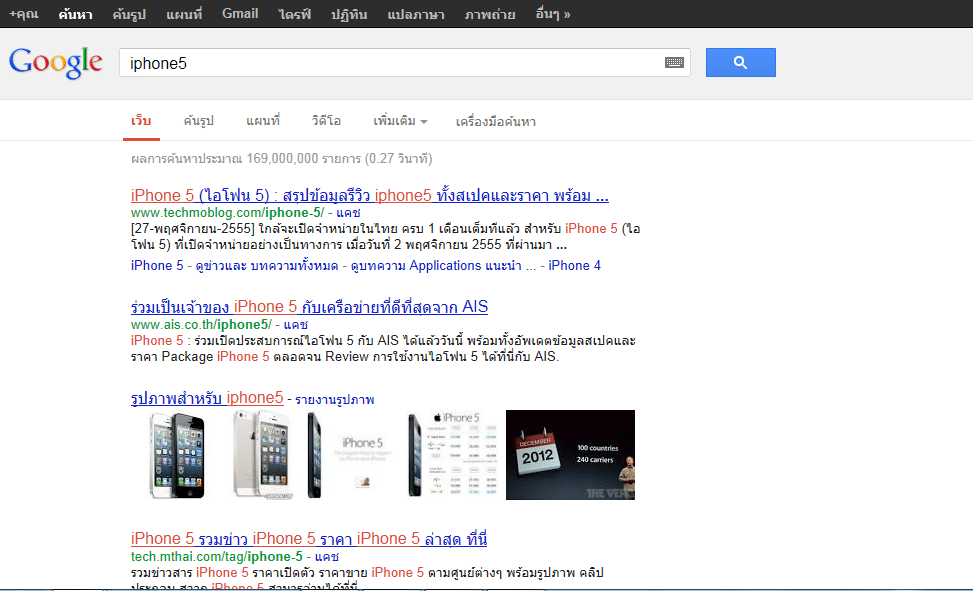Click the Google logo
This screenshot has height=591, width=973.
click(x=55, y=63)
